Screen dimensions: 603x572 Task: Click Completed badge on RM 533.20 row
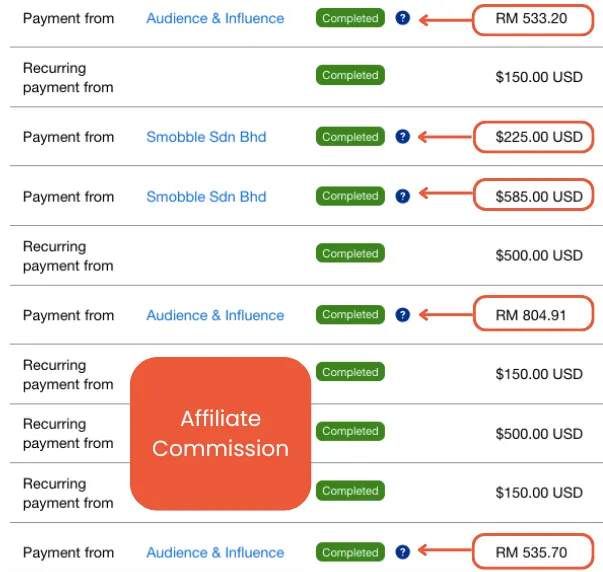pyautogui.click(x=350, y=18)
